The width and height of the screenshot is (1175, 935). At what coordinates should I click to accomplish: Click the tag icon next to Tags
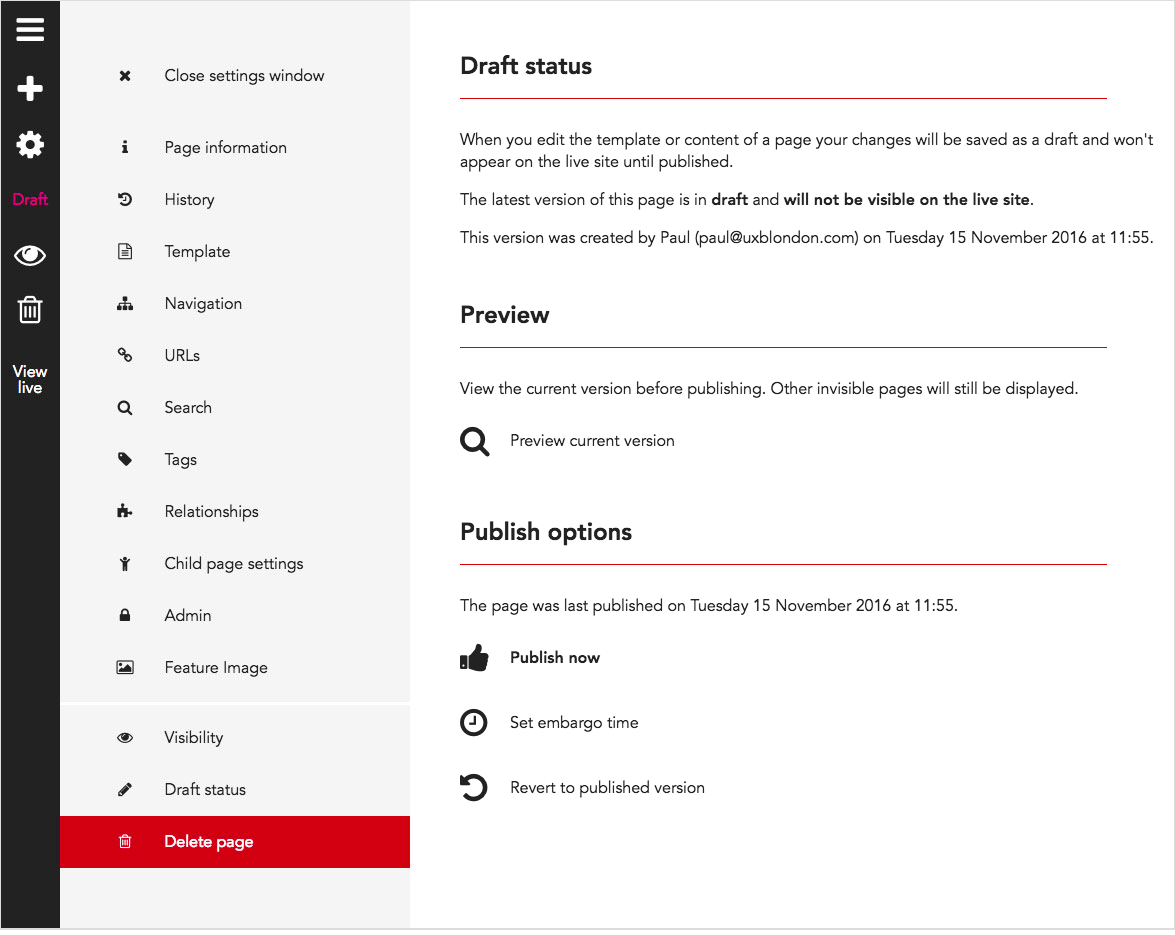tap(124, 459)
